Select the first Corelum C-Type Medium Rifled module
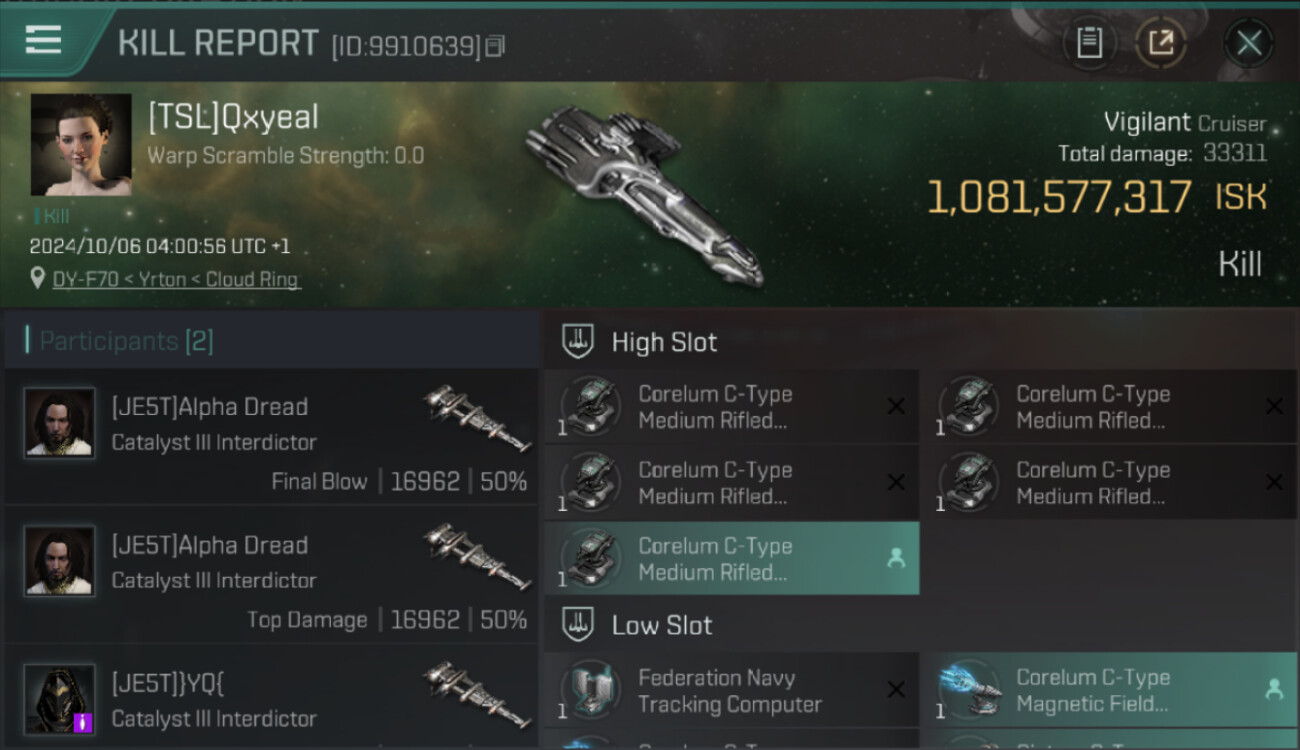This screenshot has width=1300, height=750. pyautogui.click(x=731, y=407)
